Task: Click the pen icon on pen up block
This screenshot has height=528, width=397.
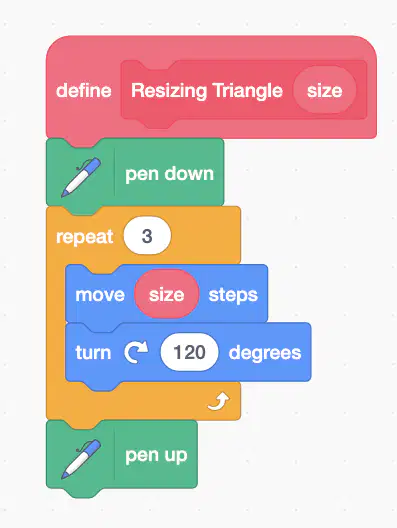Action: coord(81,459)
